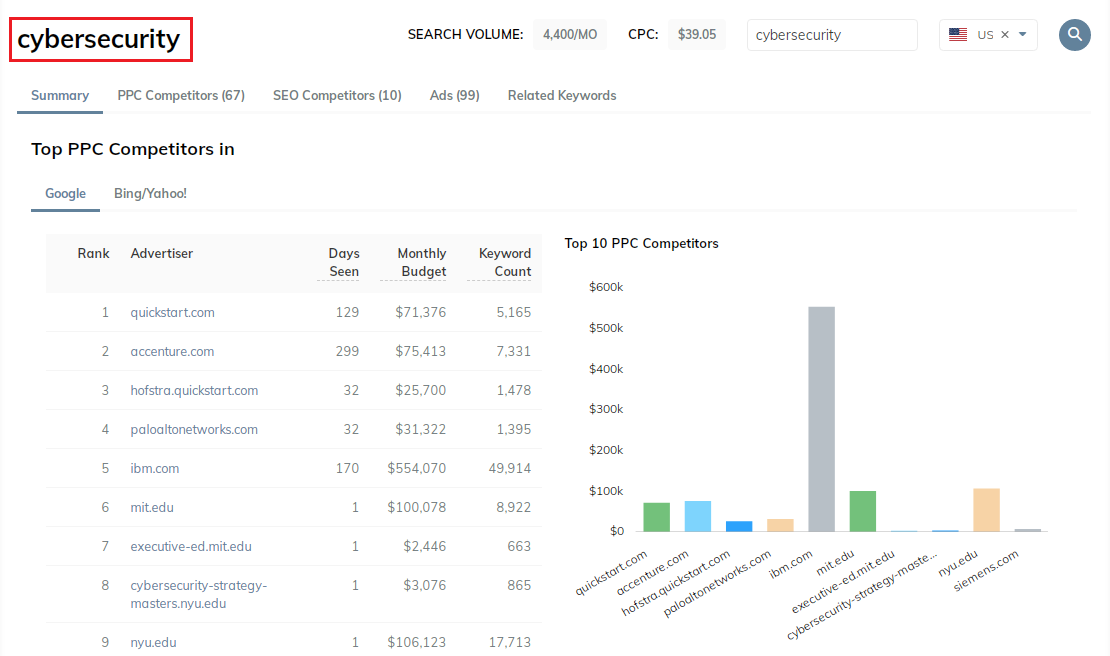Click the 129 days seen cell
The image size is (1110, 656).
(348, 312)
